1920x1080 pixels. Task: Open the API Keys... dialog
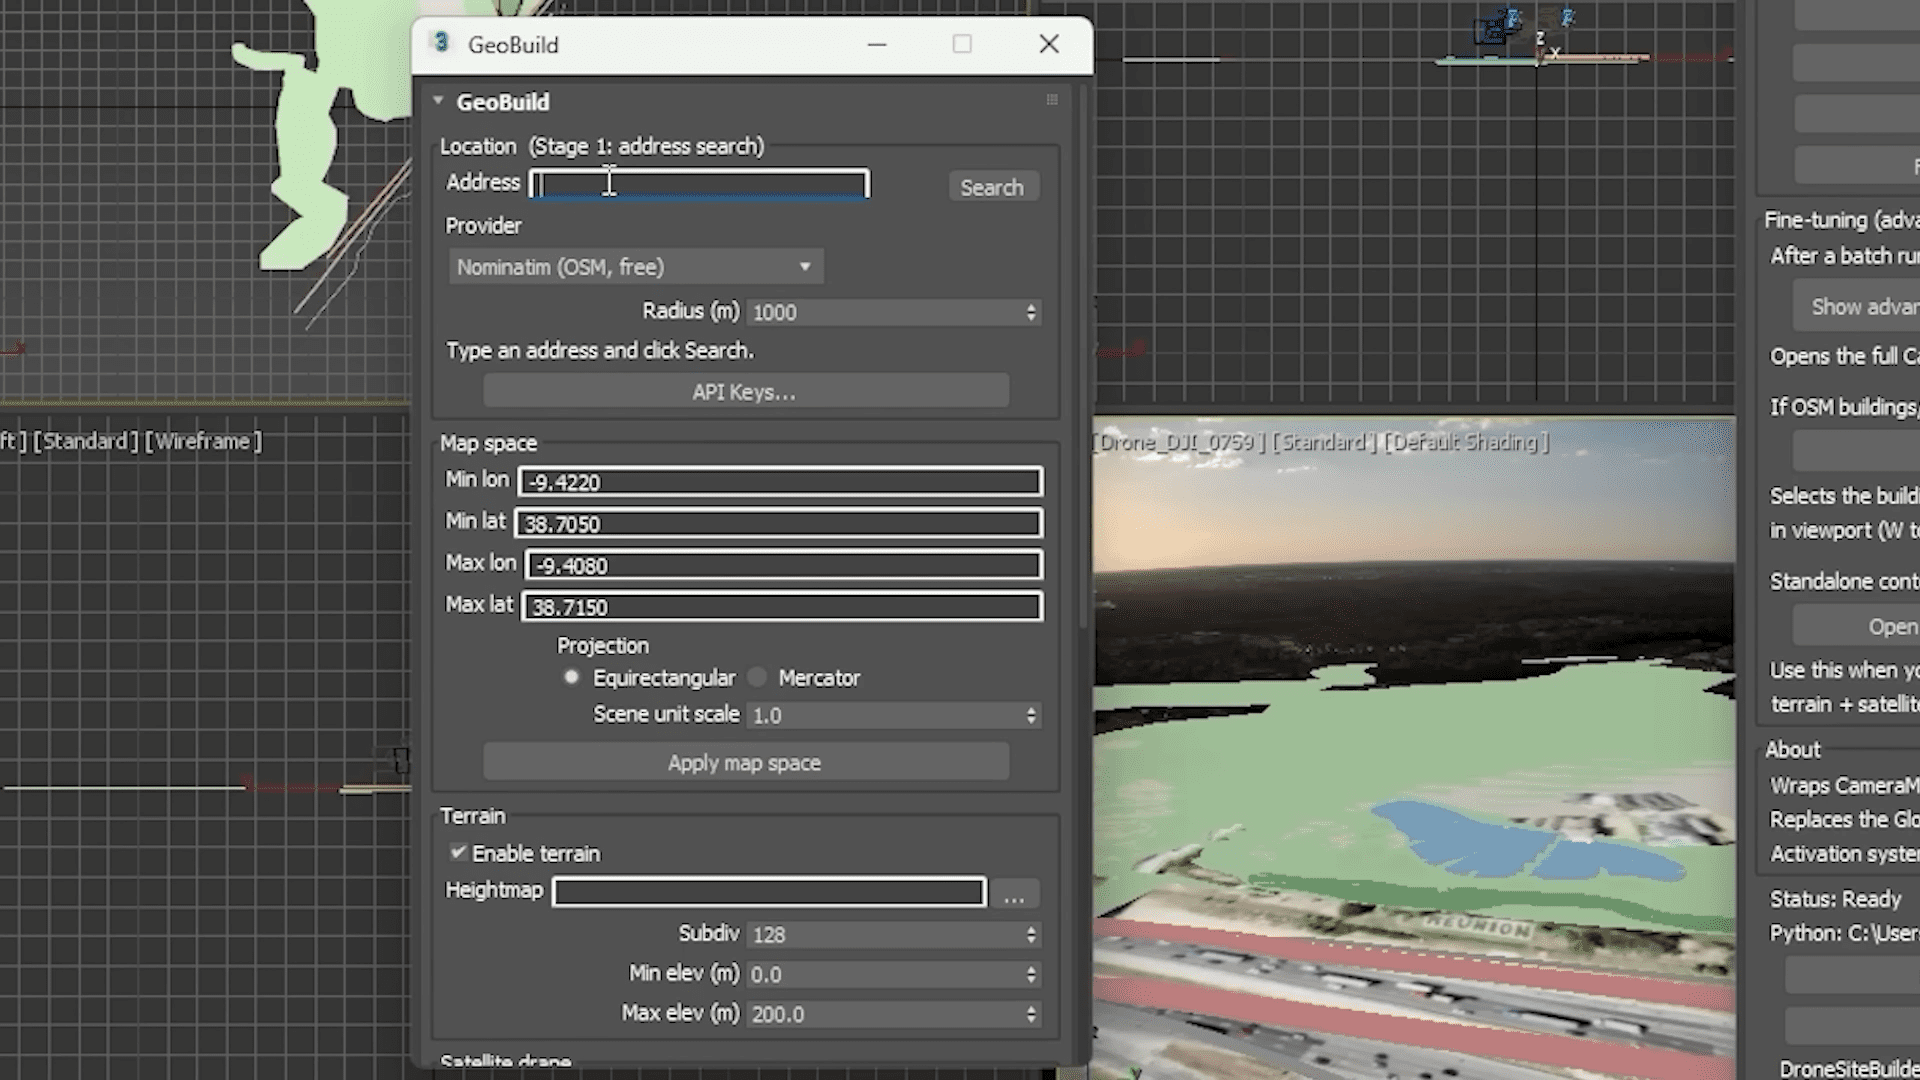pyautogui.click(x=745, y=392)
